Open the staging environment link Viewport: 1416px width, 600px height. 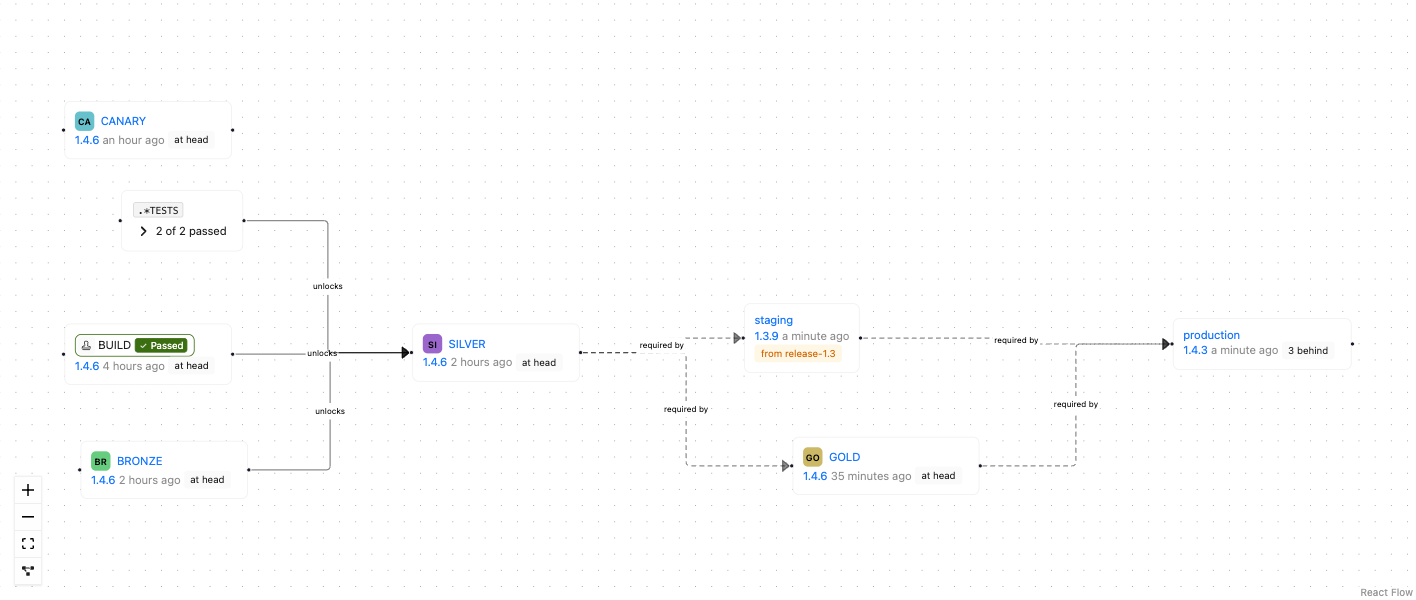point(774,320)
